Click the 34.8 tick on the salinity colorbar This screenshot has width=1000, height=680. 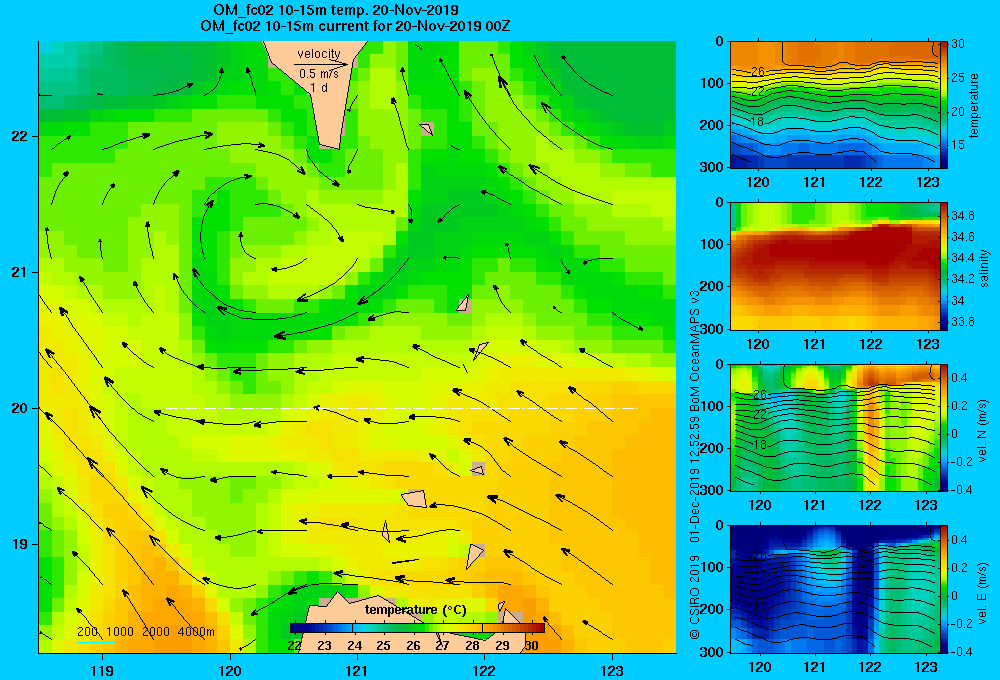pos(963,216)
